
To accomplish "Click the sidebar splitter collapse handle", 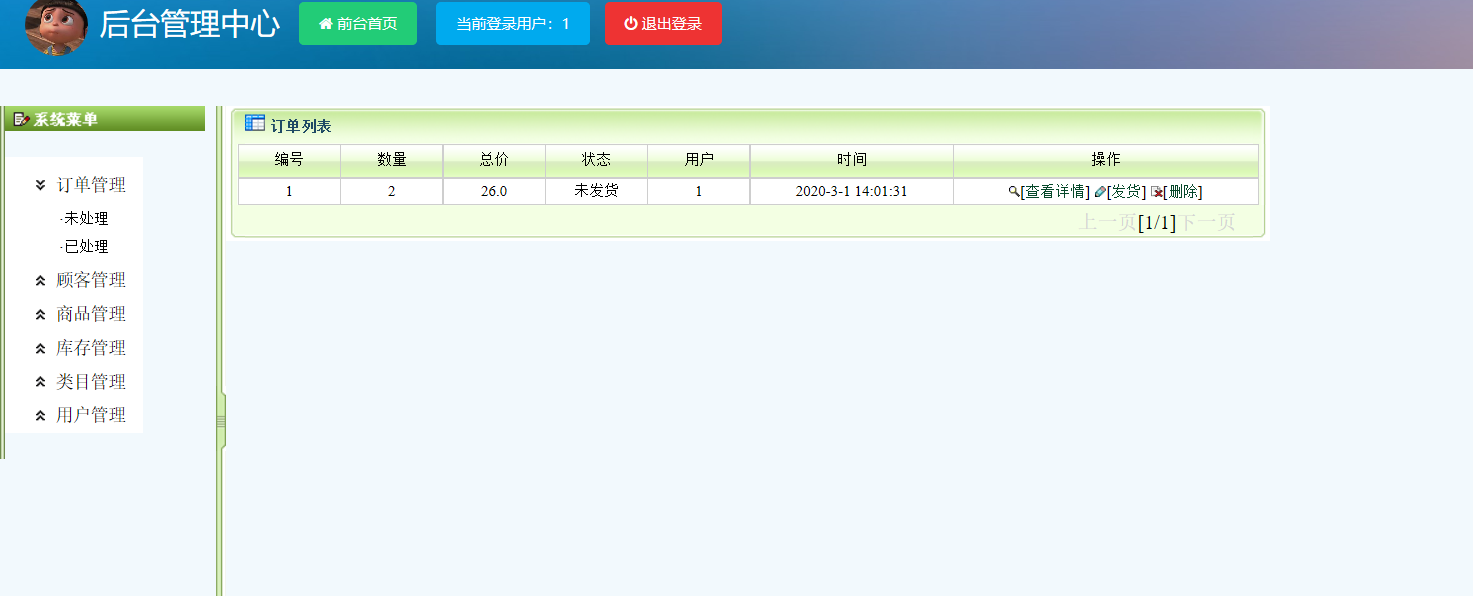I will (x=221, y=422).
